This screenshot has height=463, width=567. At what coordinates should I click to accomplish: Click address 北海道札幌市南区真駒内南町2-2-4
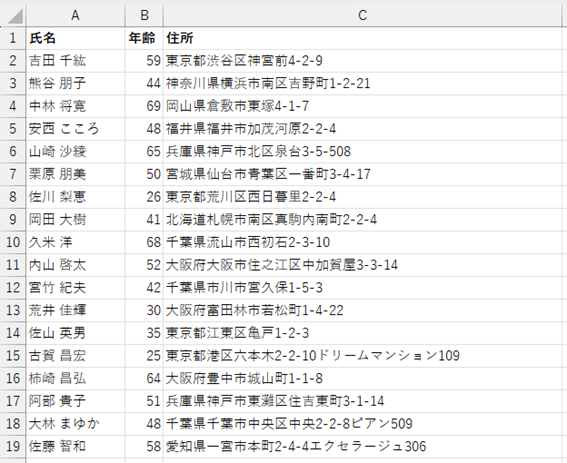[362, 220]
